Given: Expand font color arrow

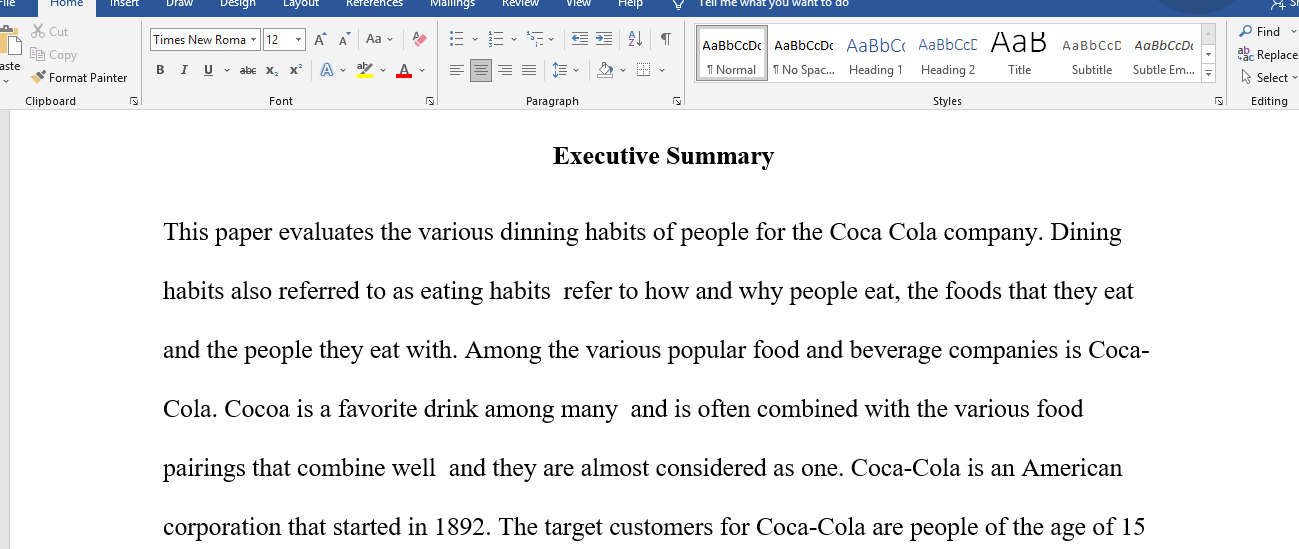Looking at the screenshot, I should (422, 70).
